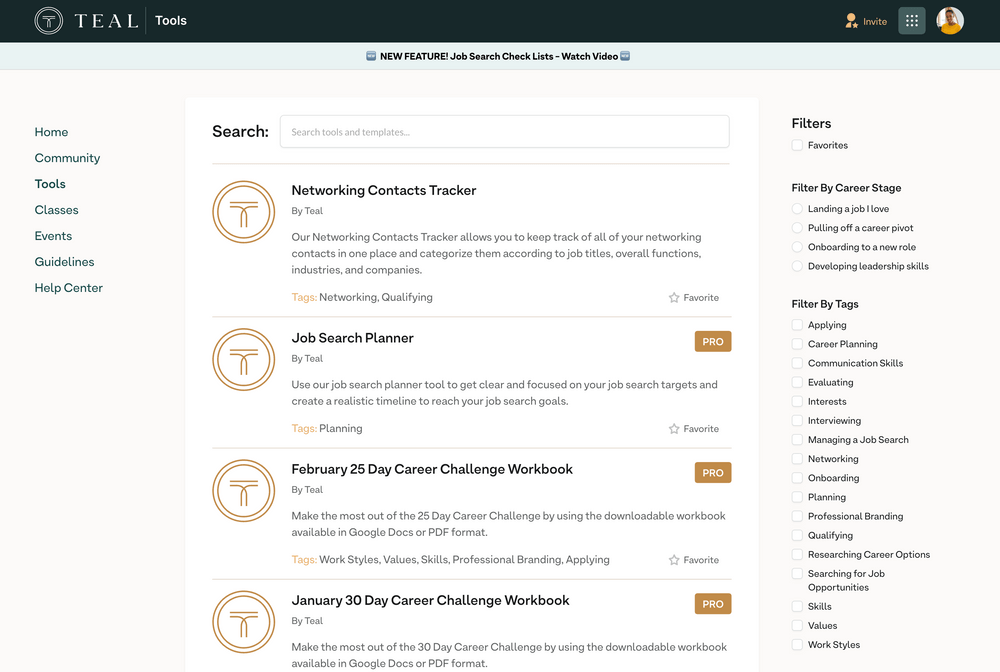Click the video icon after Watch Video
The image size is (1000, 672).
[x=625, y=56]
